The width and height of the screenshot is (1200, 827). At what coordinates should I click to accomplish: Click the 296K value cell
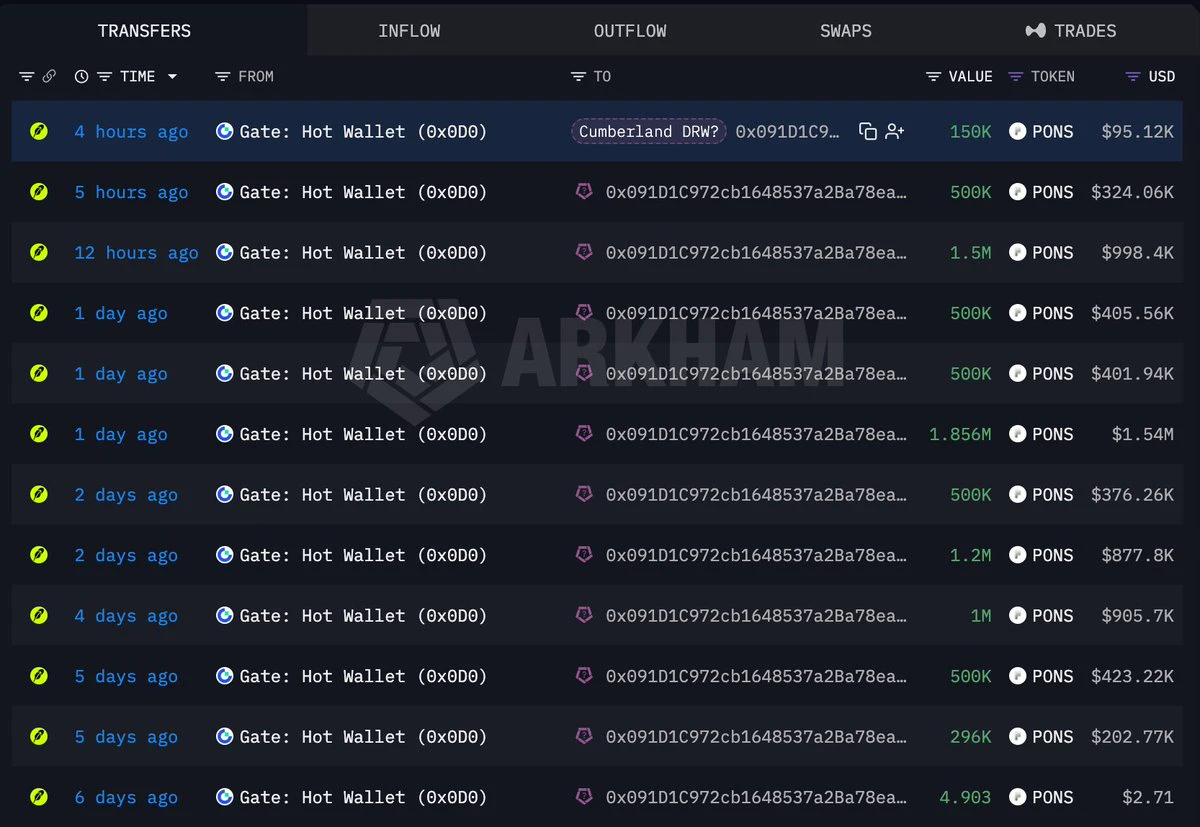click(x=970, y=737)
